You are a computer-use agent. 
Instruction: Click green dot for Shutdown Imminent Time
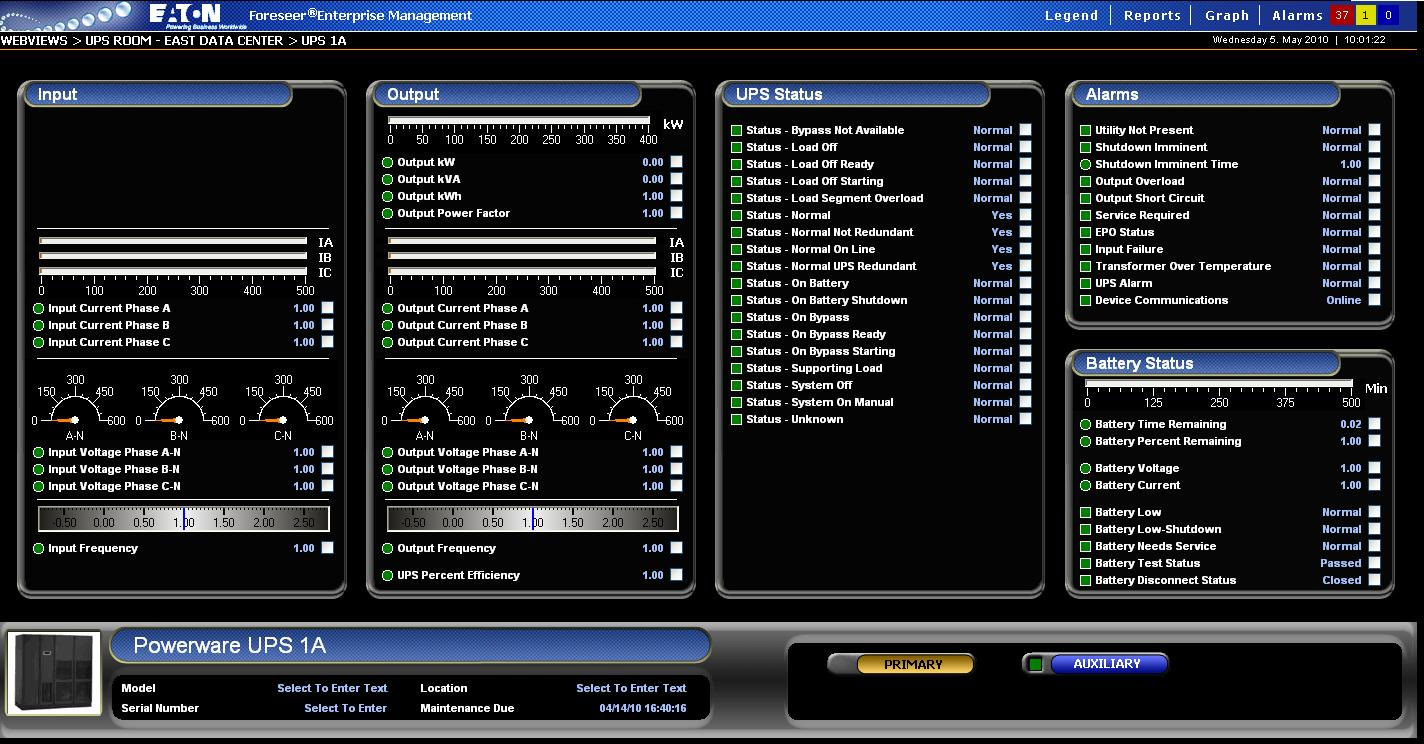[x=1086, y=164]
